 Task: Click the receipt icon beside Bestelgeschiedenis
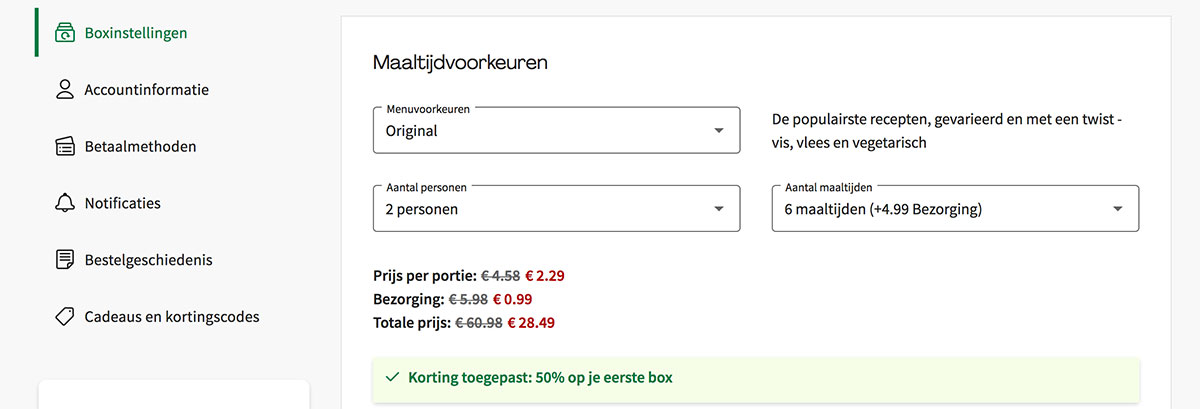point(65,260)
